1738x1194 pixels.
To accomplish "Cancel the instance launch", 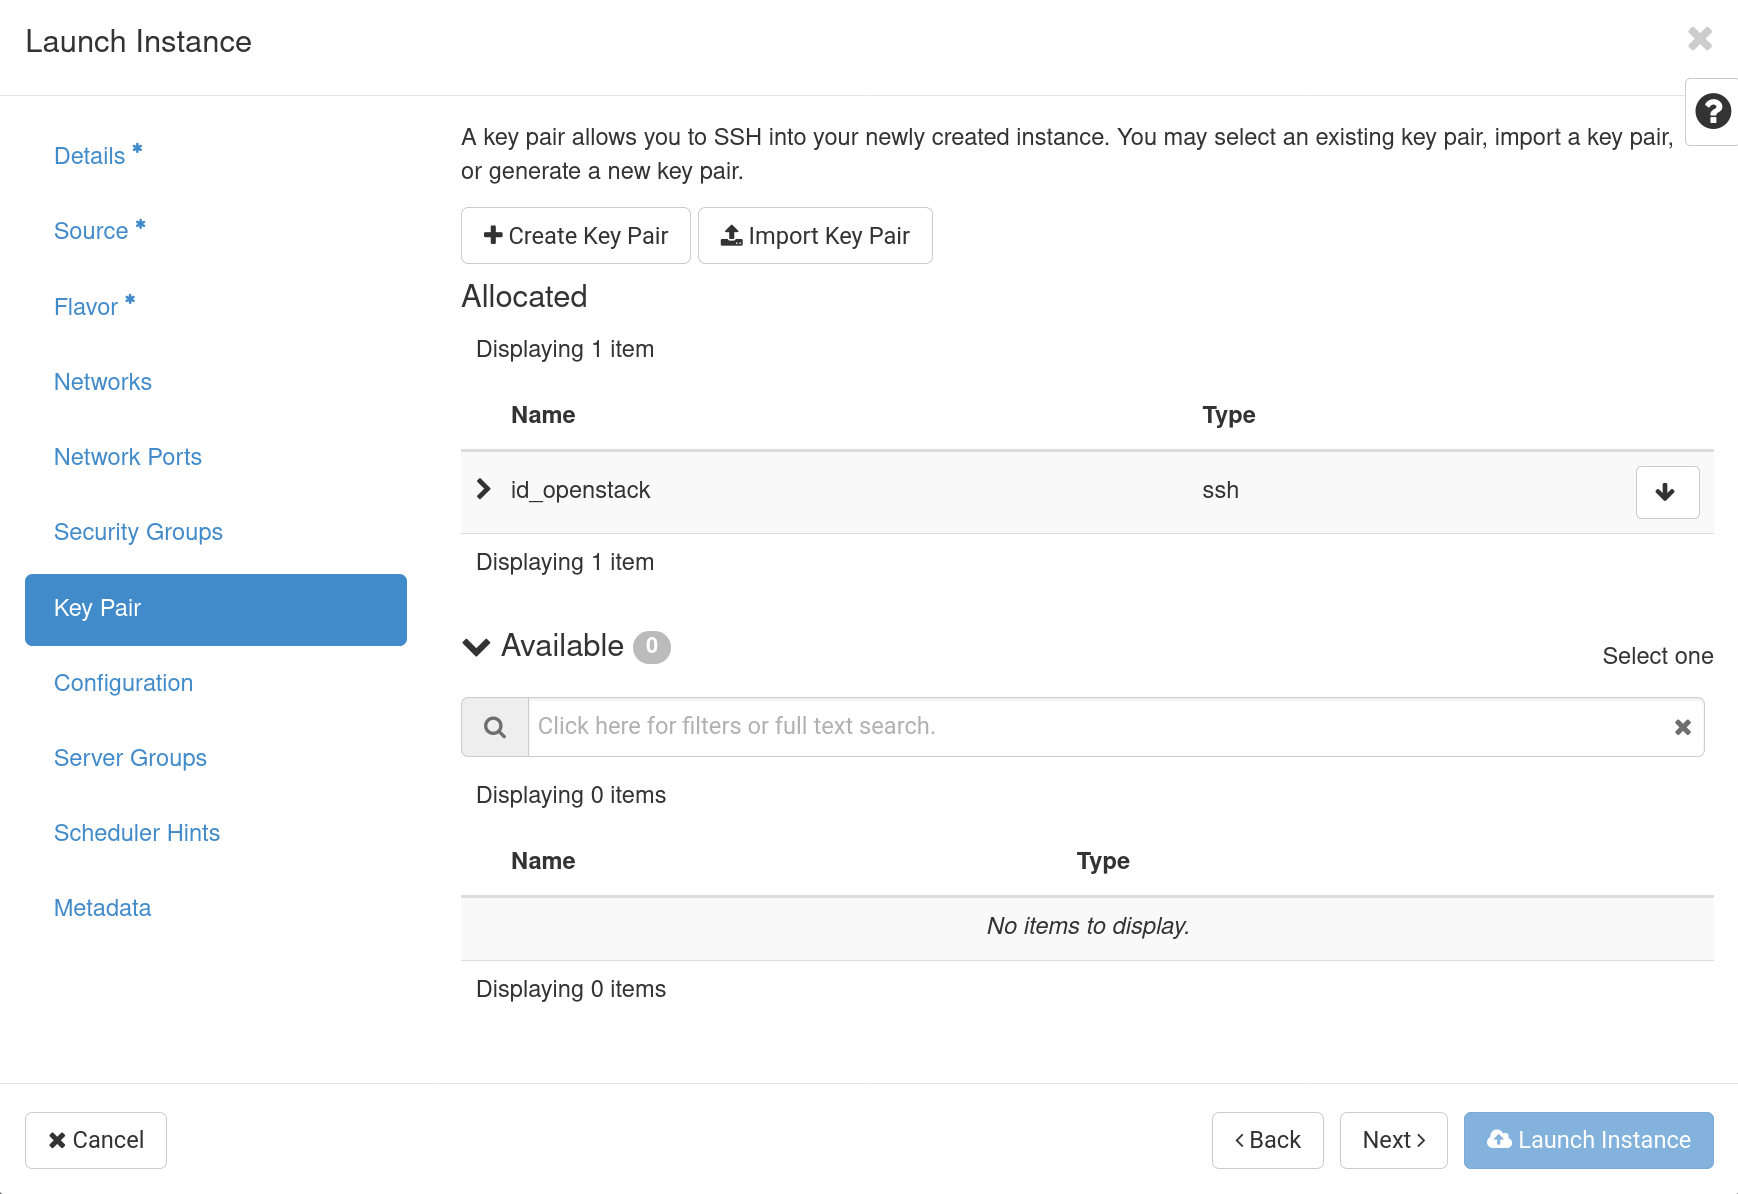I will 95,1140.
